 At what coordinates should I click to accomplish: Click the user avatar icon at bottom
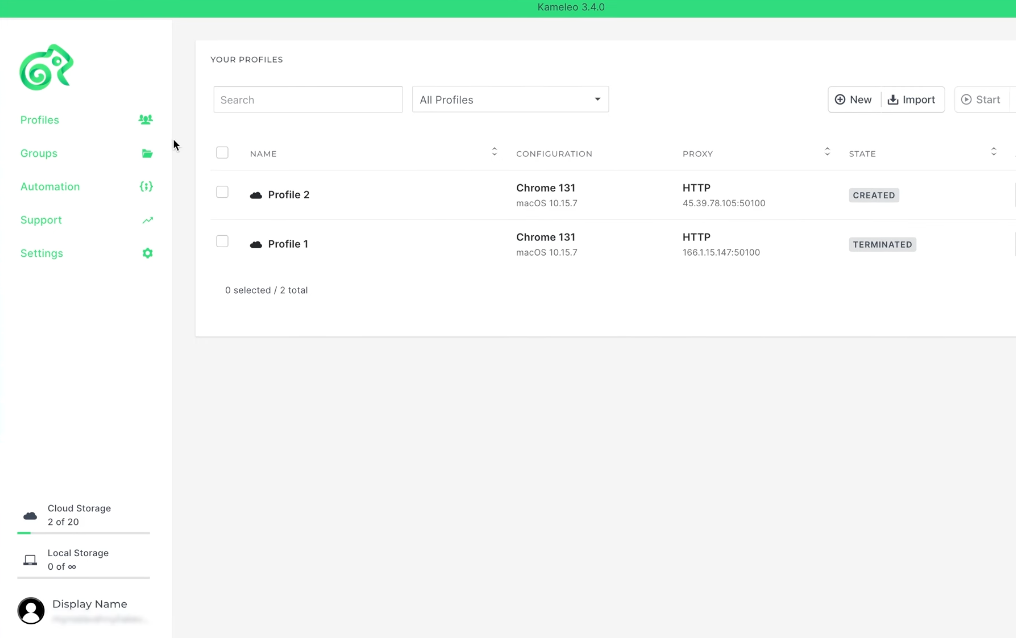coord(31,610)
